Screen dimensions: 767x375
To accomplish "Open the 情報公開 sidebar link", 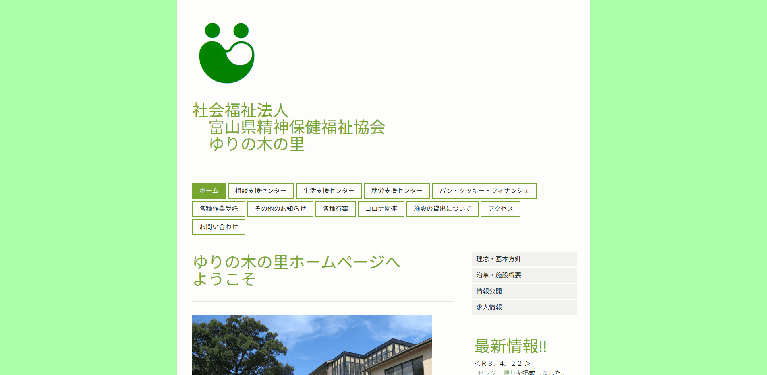I will click(x=524, y=291).
